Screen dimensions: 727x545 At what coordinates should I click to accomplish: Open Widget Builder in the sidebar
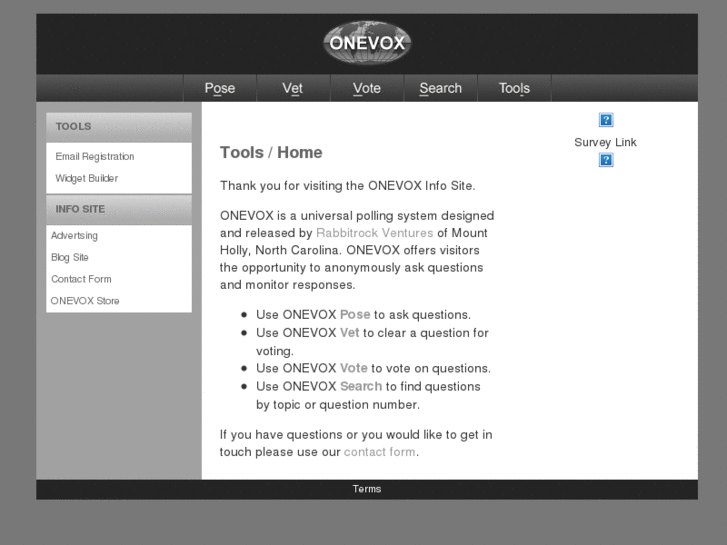[87, 178]
